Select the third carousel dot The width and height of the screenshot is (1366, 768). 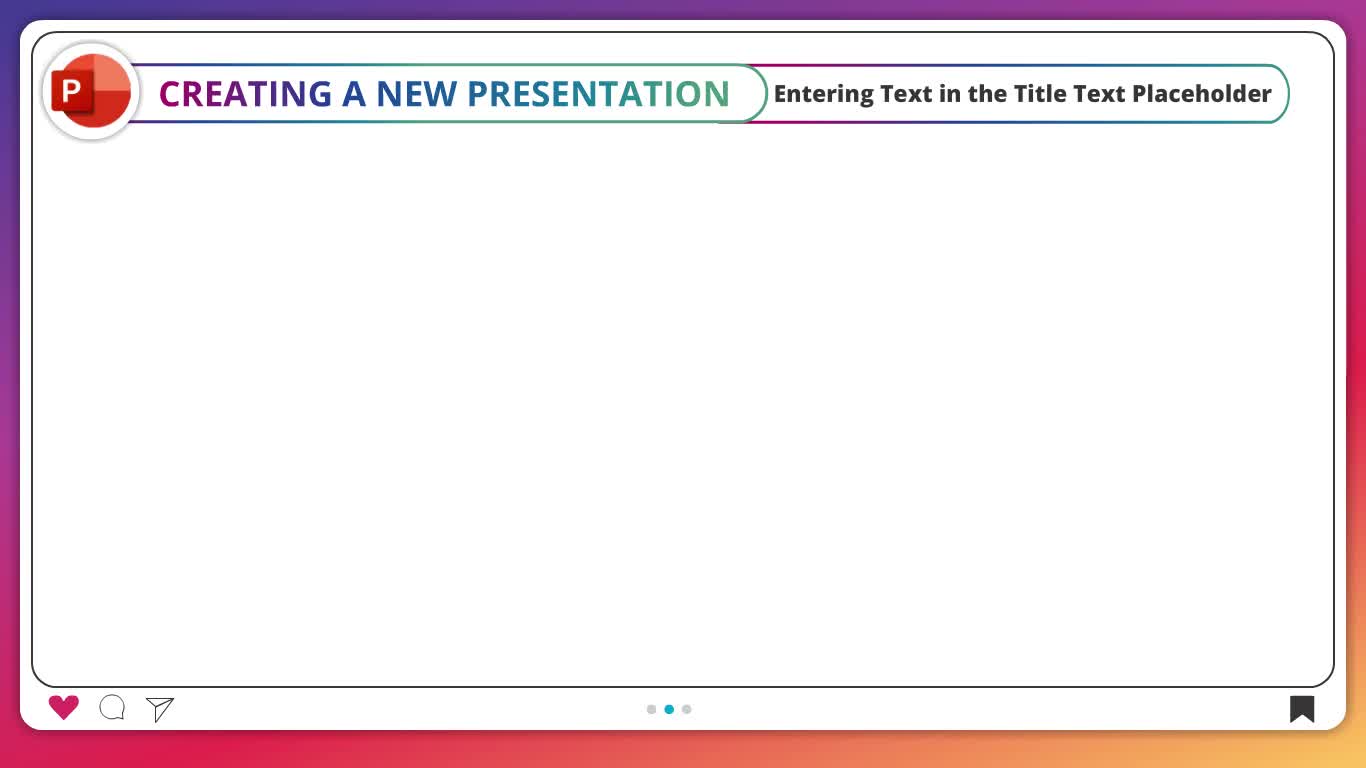[x=686, y=709]
